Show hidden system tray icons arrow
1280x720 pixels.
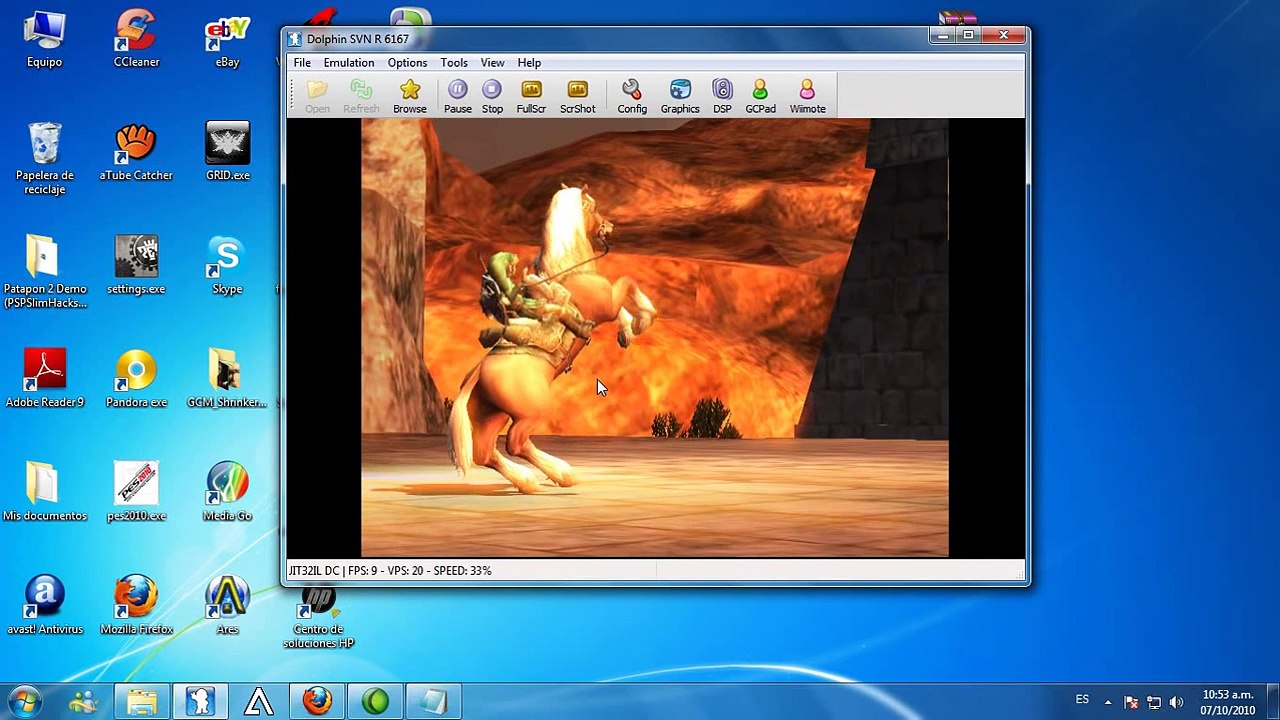pyautogui.click(x=1108, y=702)
